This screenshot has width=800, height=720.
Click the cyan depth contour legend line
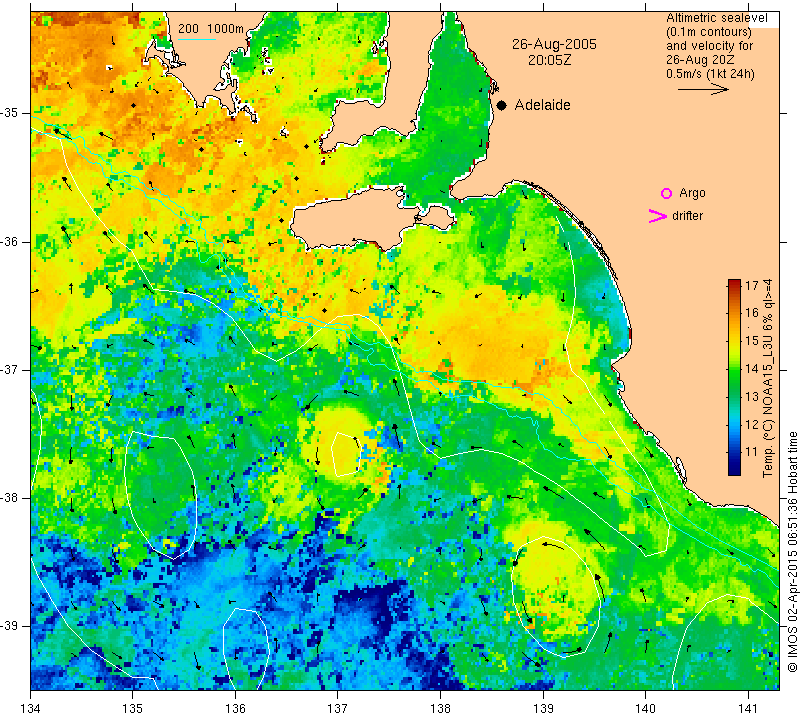tap(197, 39)
